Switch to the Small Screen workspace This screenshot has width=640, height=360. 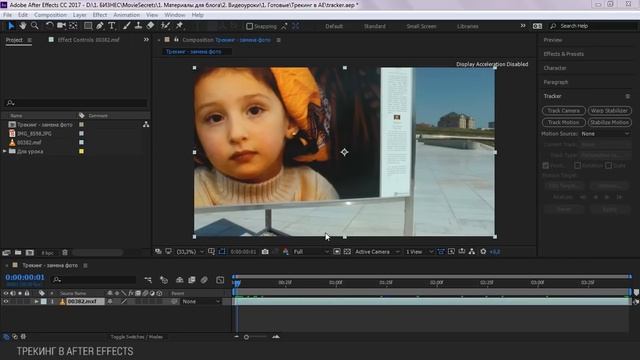point(421,26)
